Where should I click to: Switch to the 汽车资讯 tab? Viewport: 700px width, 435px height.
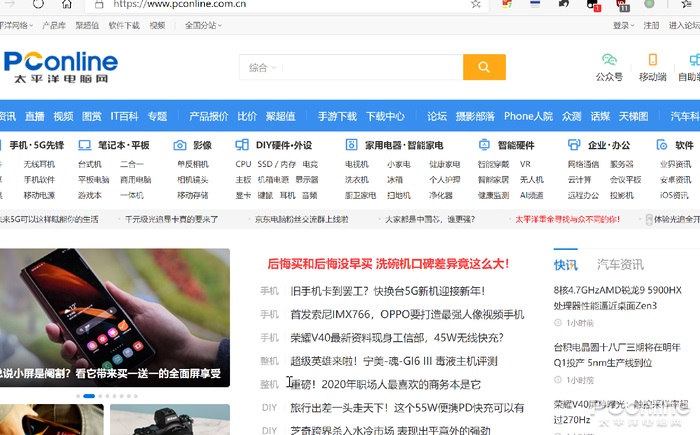620,264
